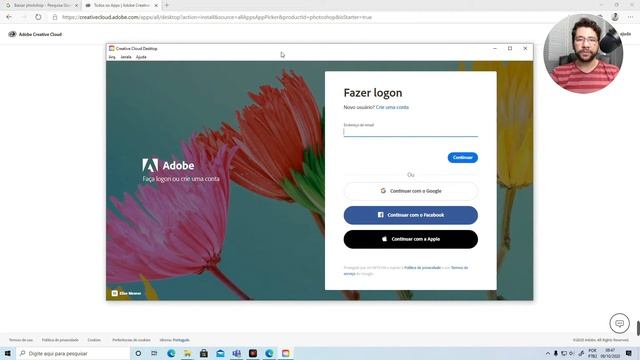The image size is (640, 360).
Task: Open the Ajuda menu in Creative Cloud Desktop
Action: (141, 57)
